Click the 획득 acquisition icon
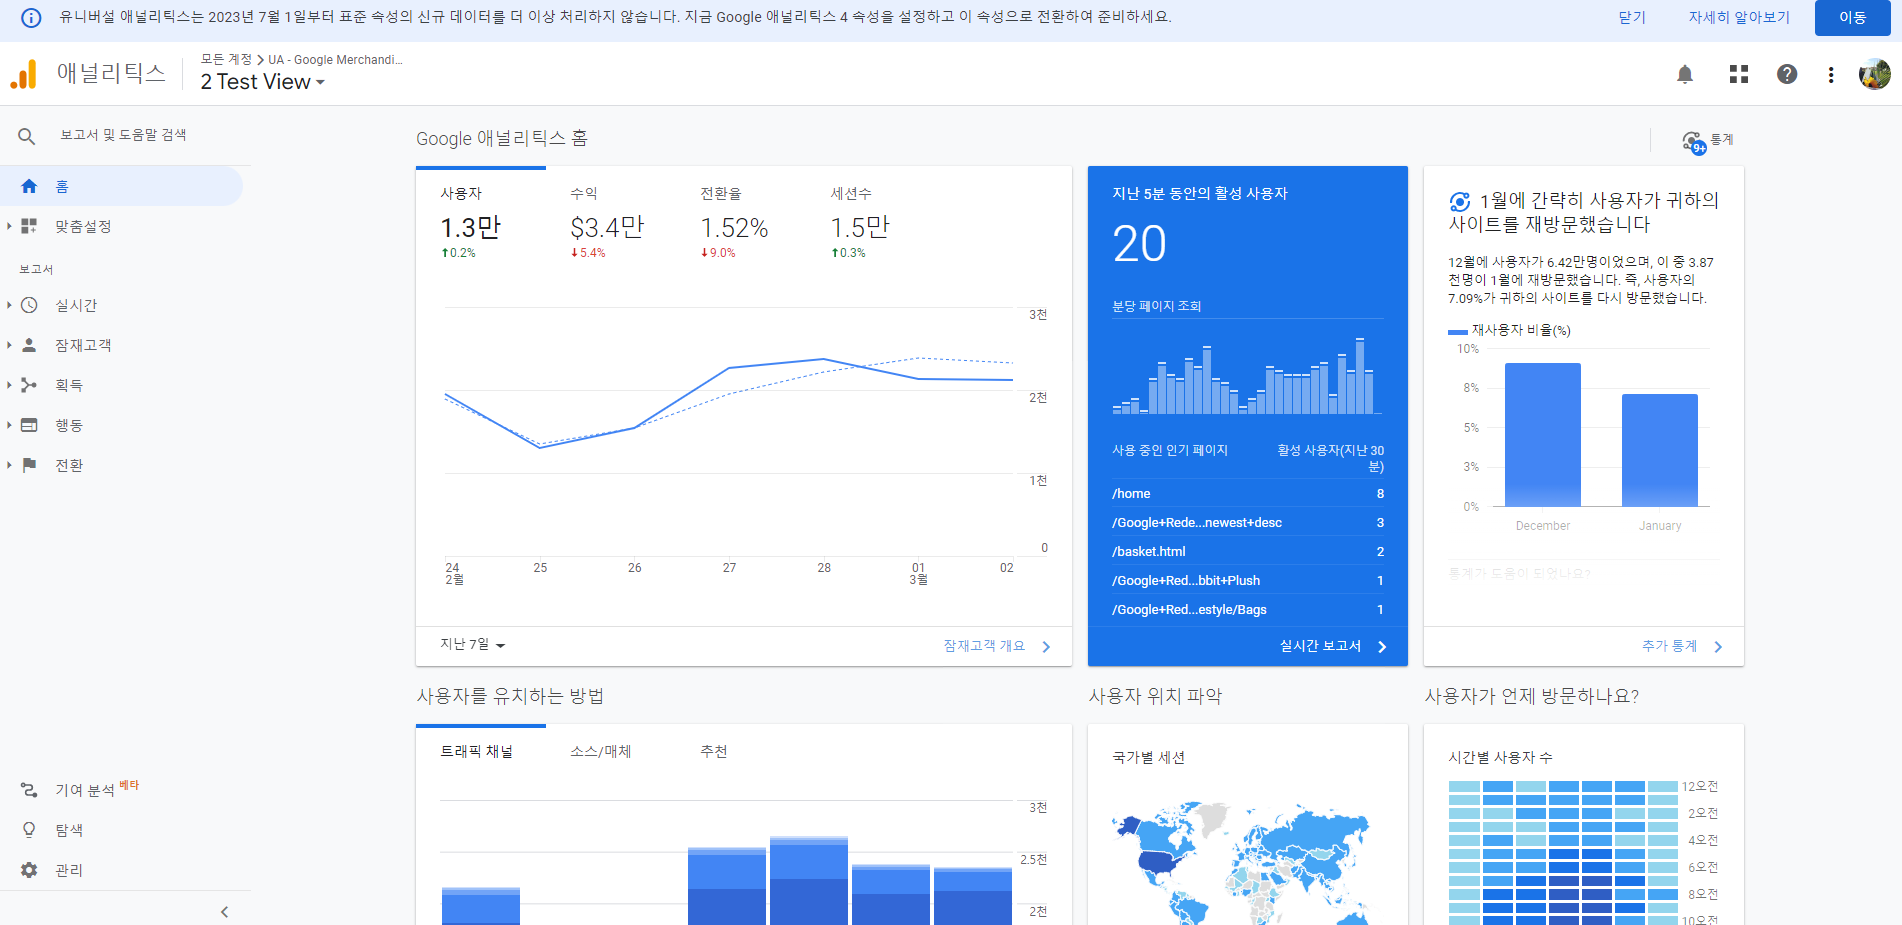This screenshot has height=925, width=1902. click(29, 385)
